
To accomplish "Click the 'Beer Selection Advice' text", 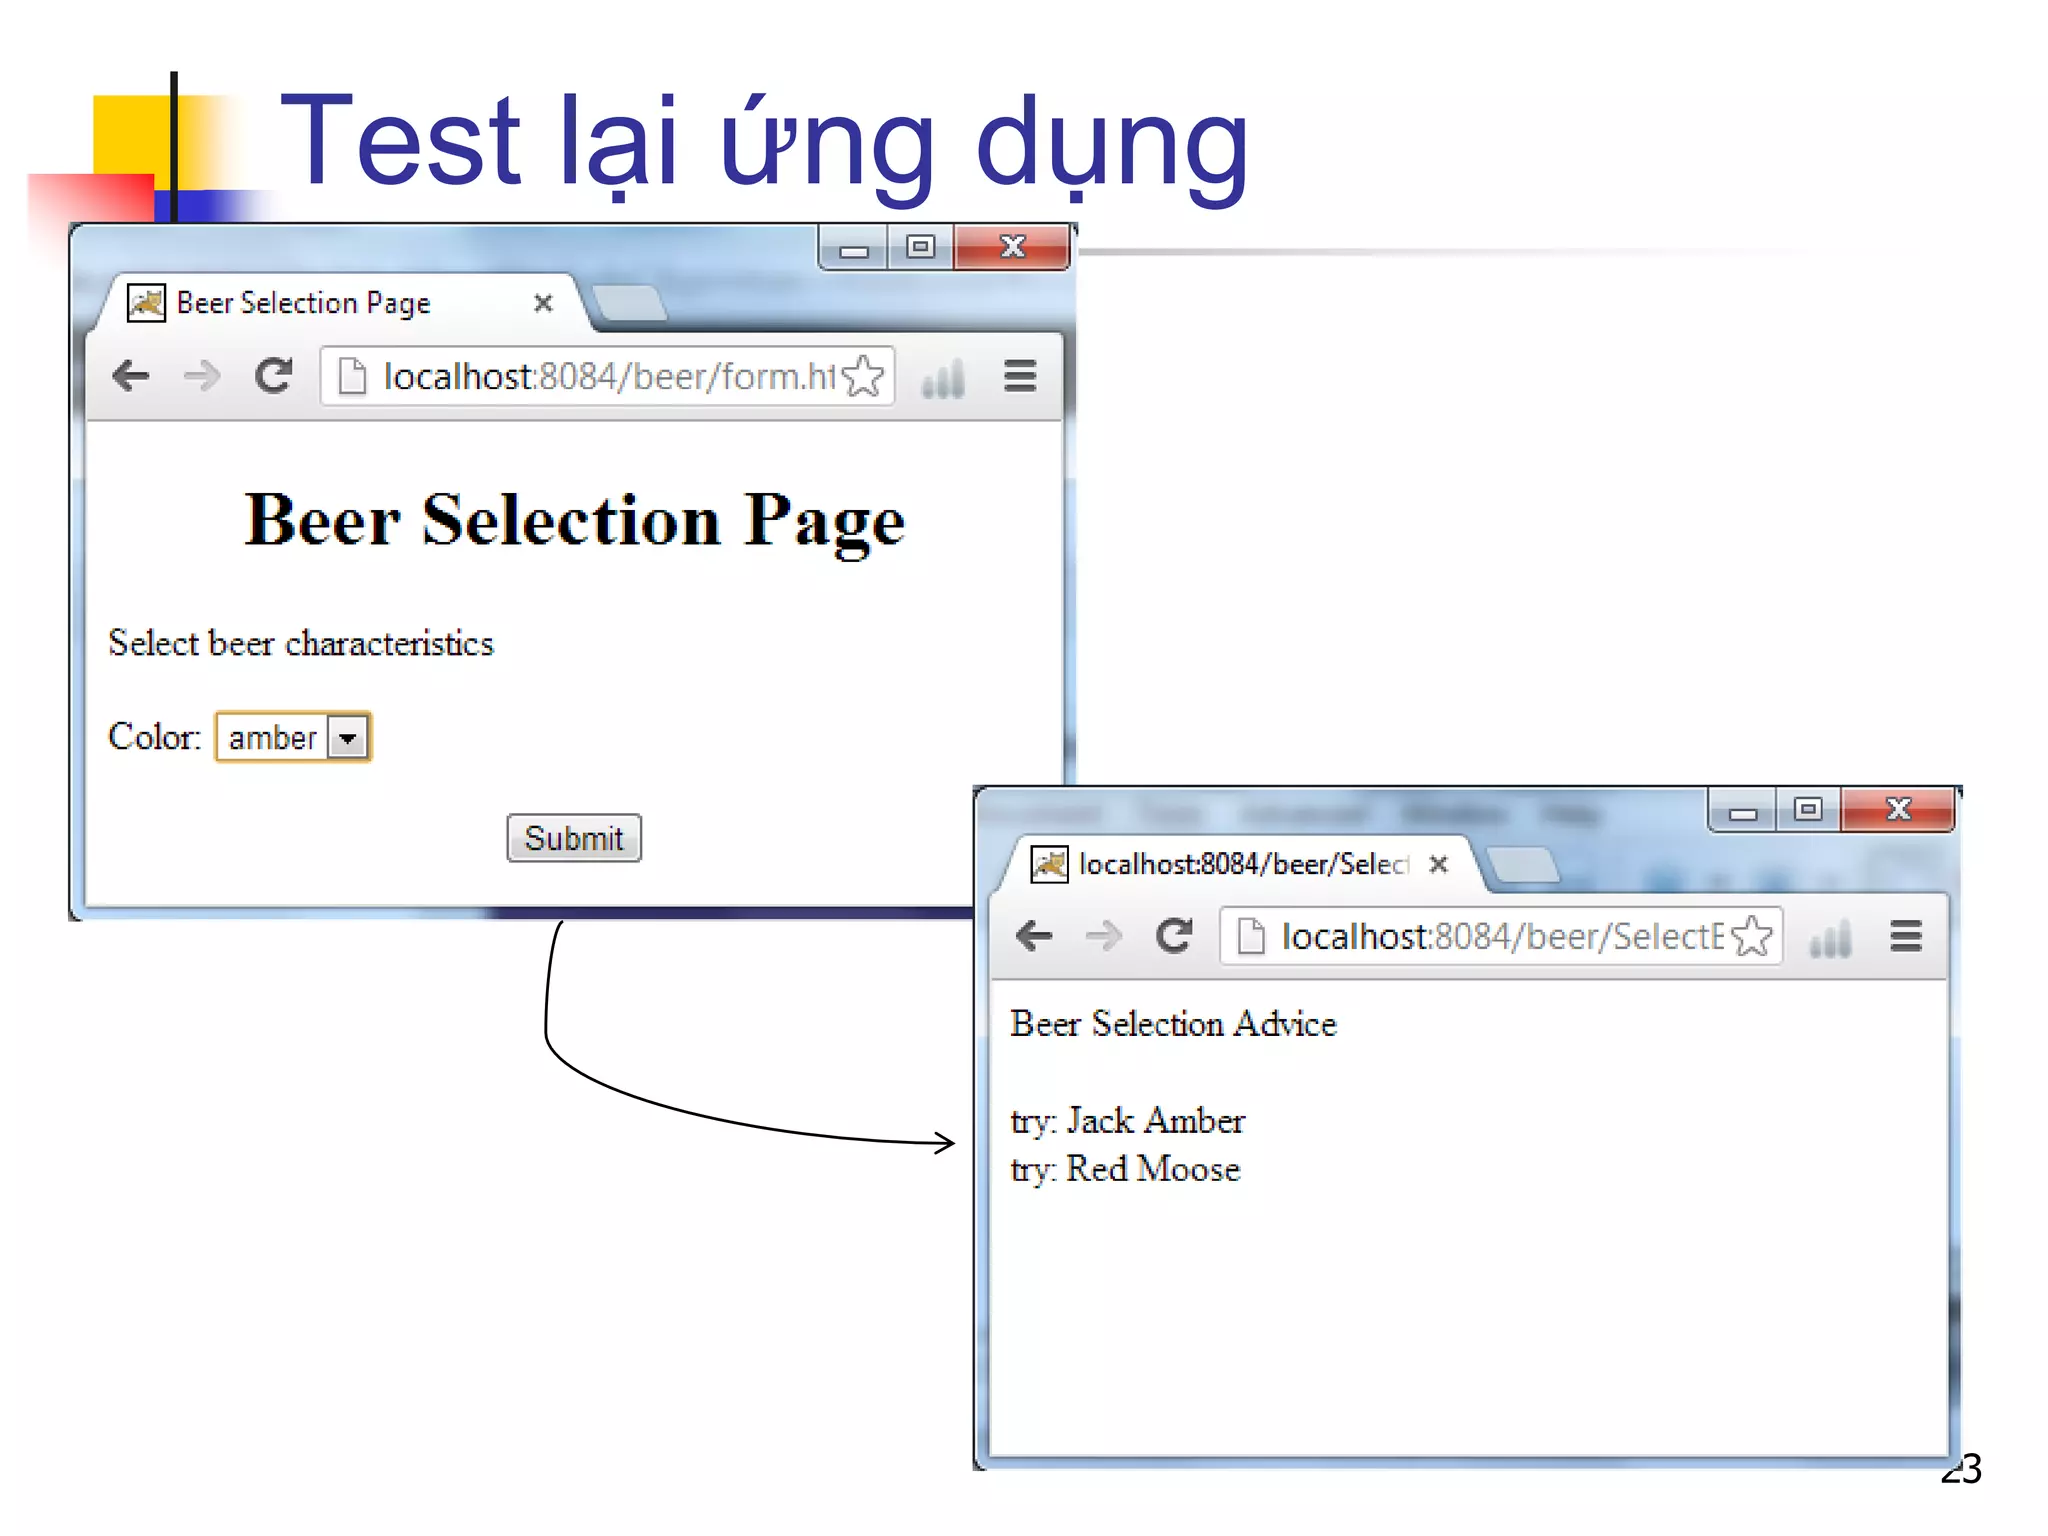I will tap(1173, 1024).
